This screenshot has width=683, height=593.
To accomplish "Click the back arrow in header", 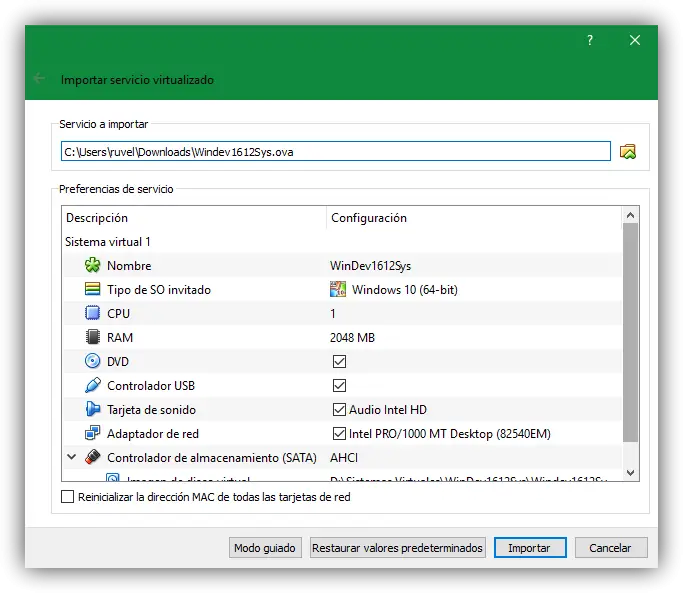I will [x=39, y=79].
